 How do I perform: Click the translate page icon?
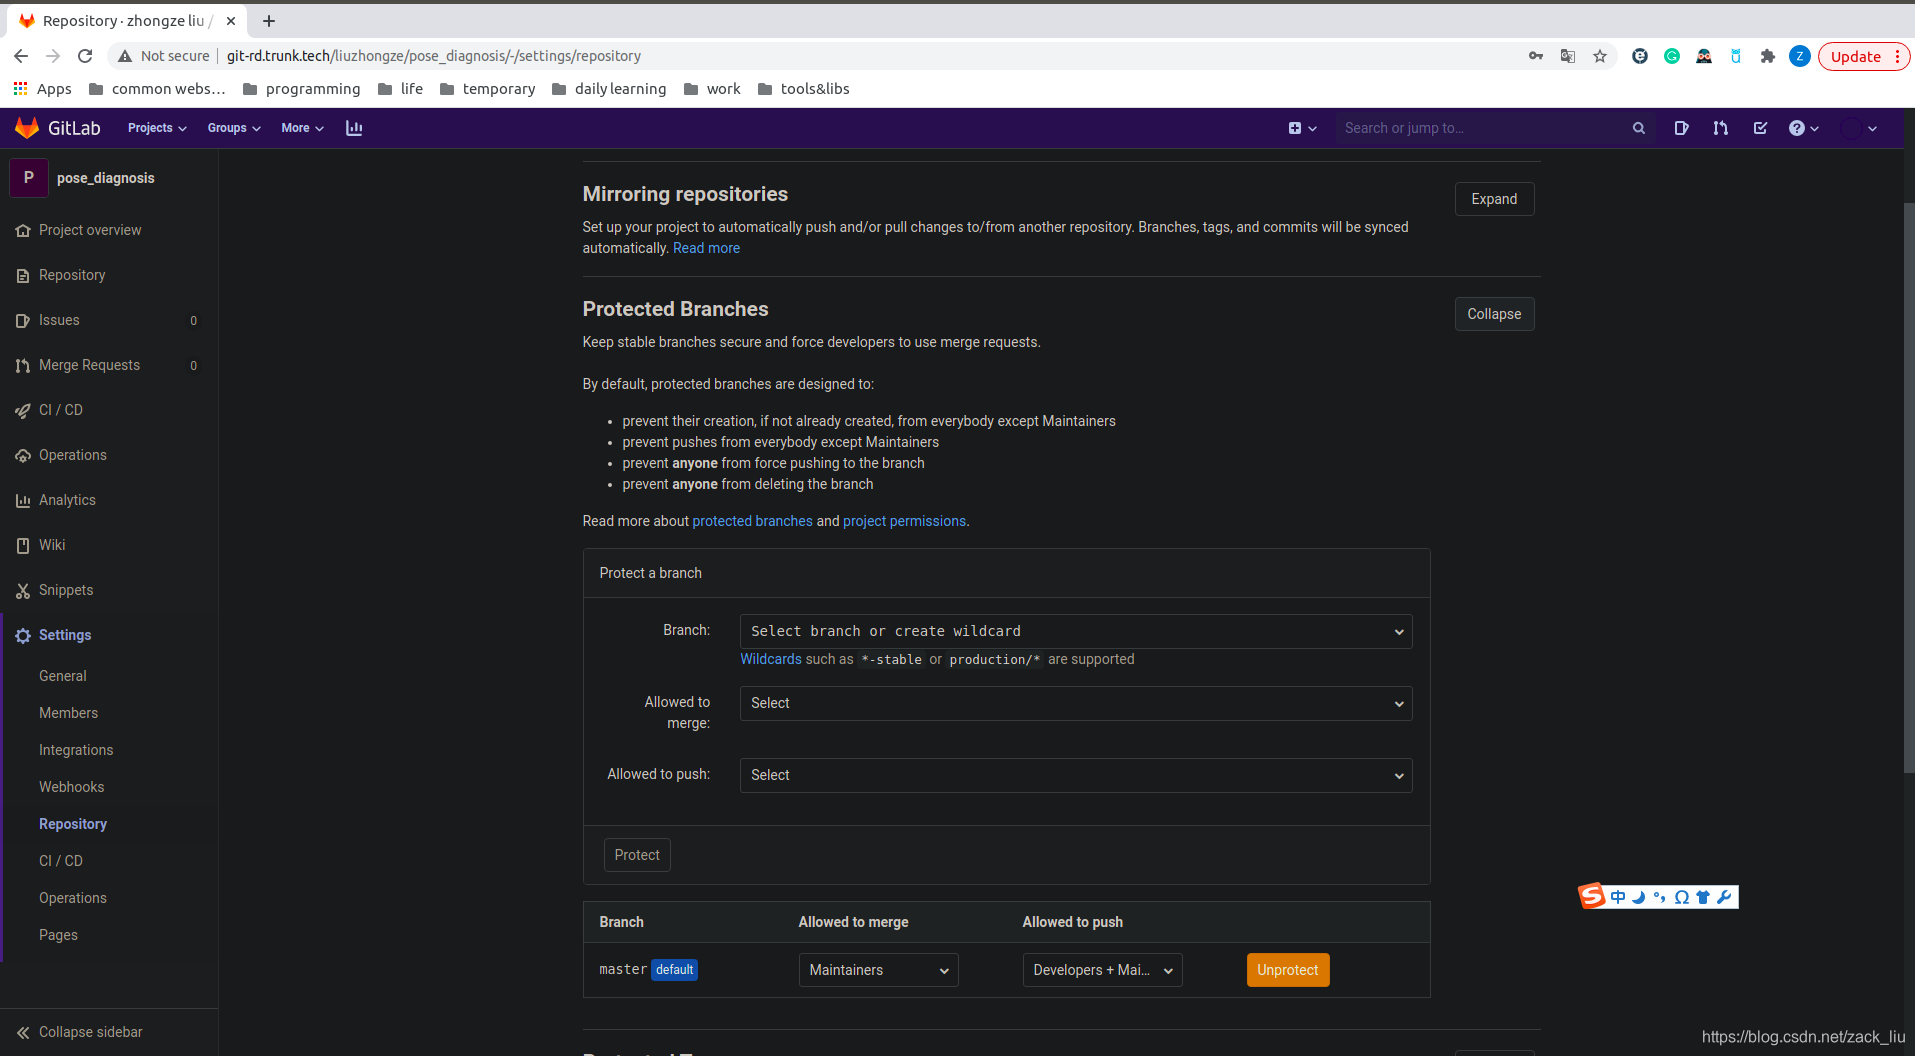tap(1568, 56)
